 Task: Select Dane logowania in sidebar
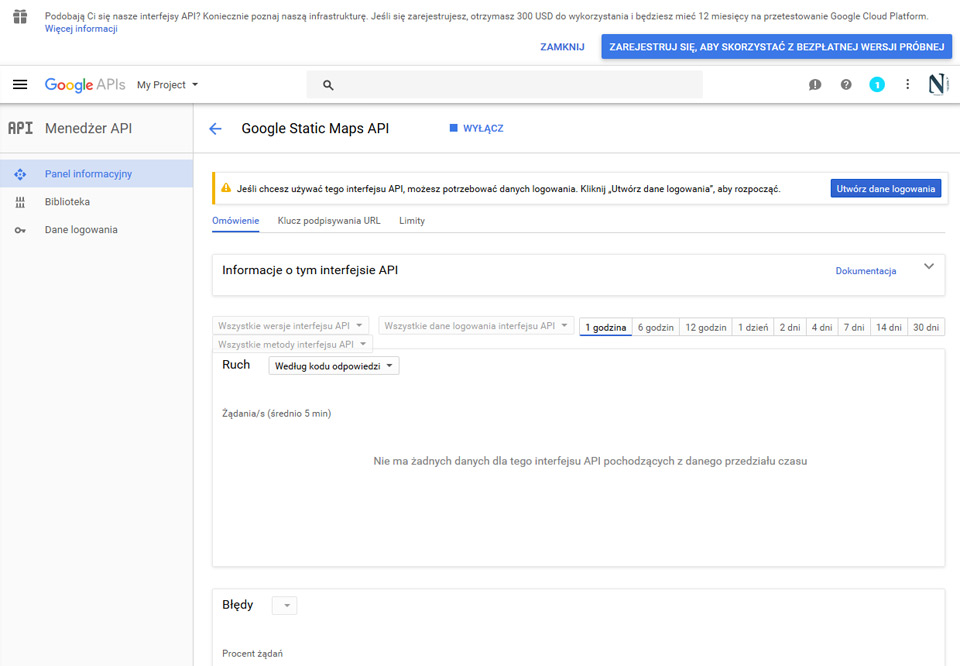coord(97,230)
